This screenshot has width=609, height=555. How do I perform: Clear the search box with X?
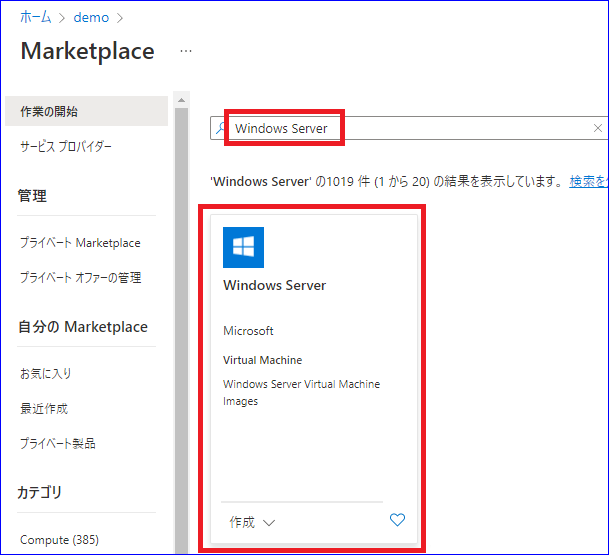pyautogui.click(x=598, y=128)
